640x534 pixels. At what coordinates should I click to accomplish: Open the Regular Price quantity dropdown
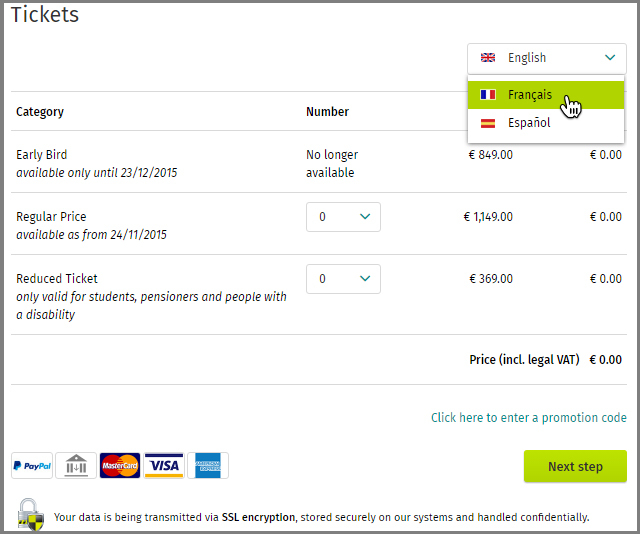343,217
